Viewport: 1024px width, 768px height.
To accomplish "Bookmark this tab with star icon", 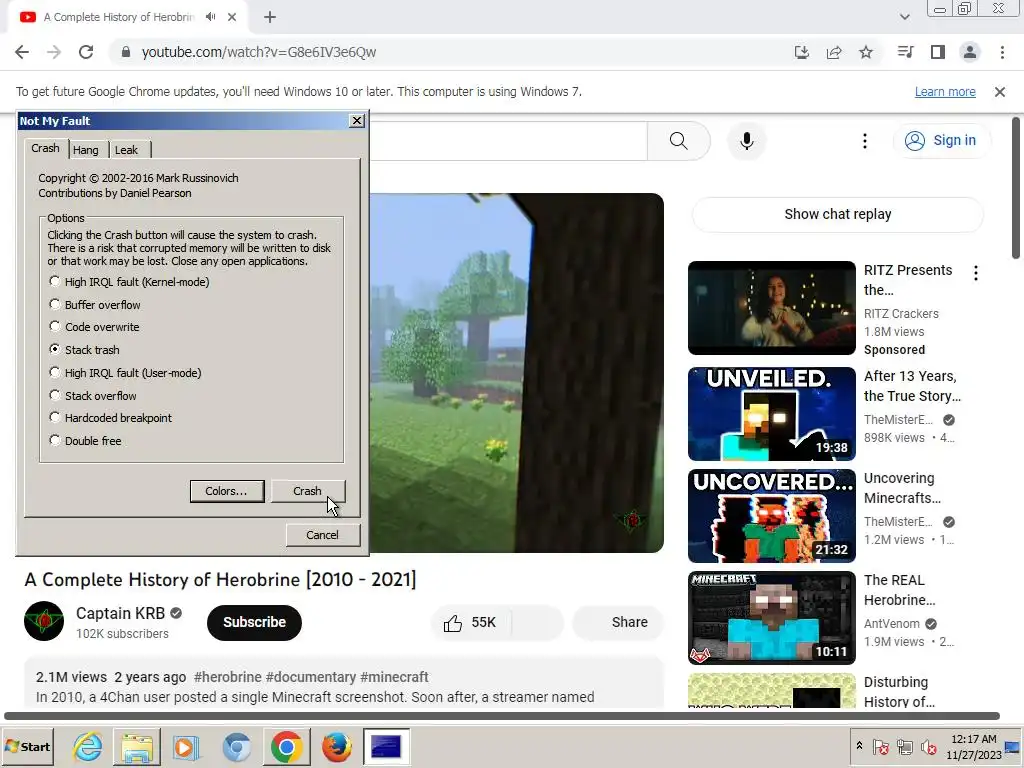I will 866,52.
